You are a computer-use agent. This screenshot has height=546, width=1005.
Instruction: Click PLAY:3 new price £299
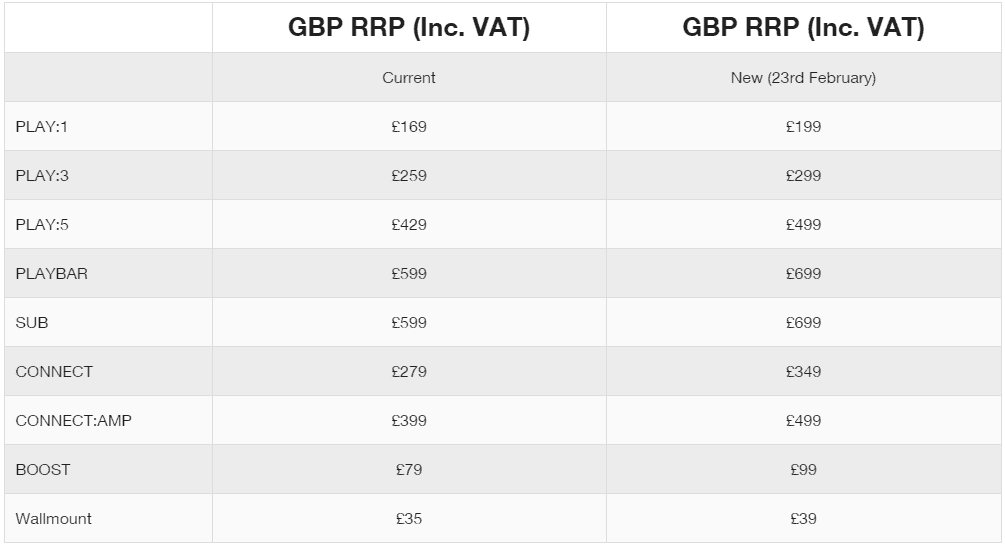(x=803, y=176)
